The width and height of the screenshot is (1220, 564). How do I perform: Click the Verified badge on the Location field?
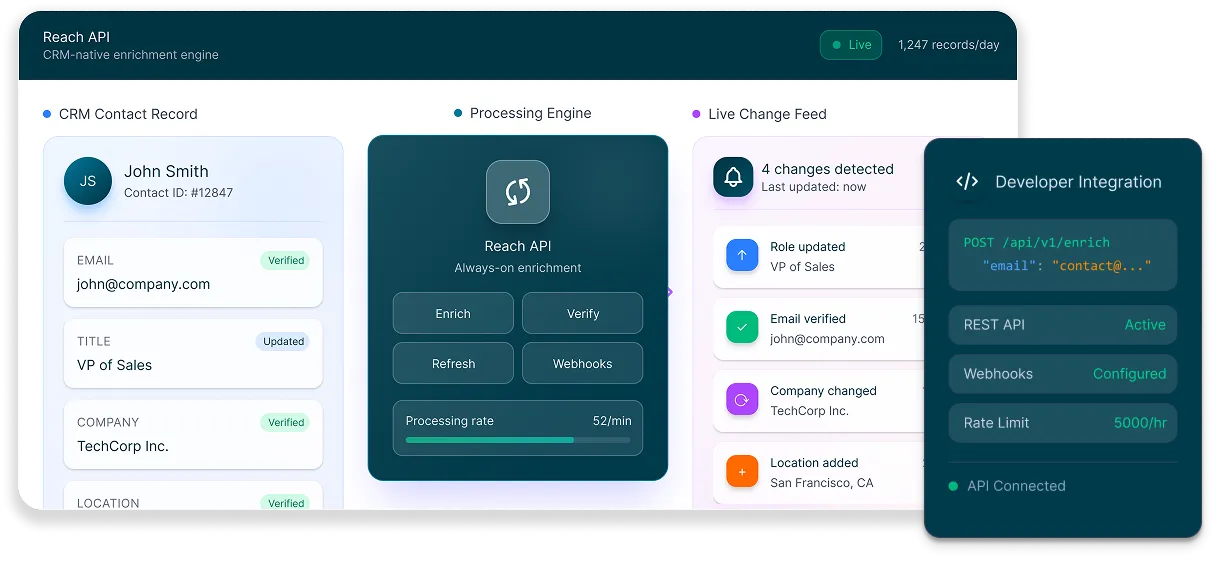[x=286, y=503]
